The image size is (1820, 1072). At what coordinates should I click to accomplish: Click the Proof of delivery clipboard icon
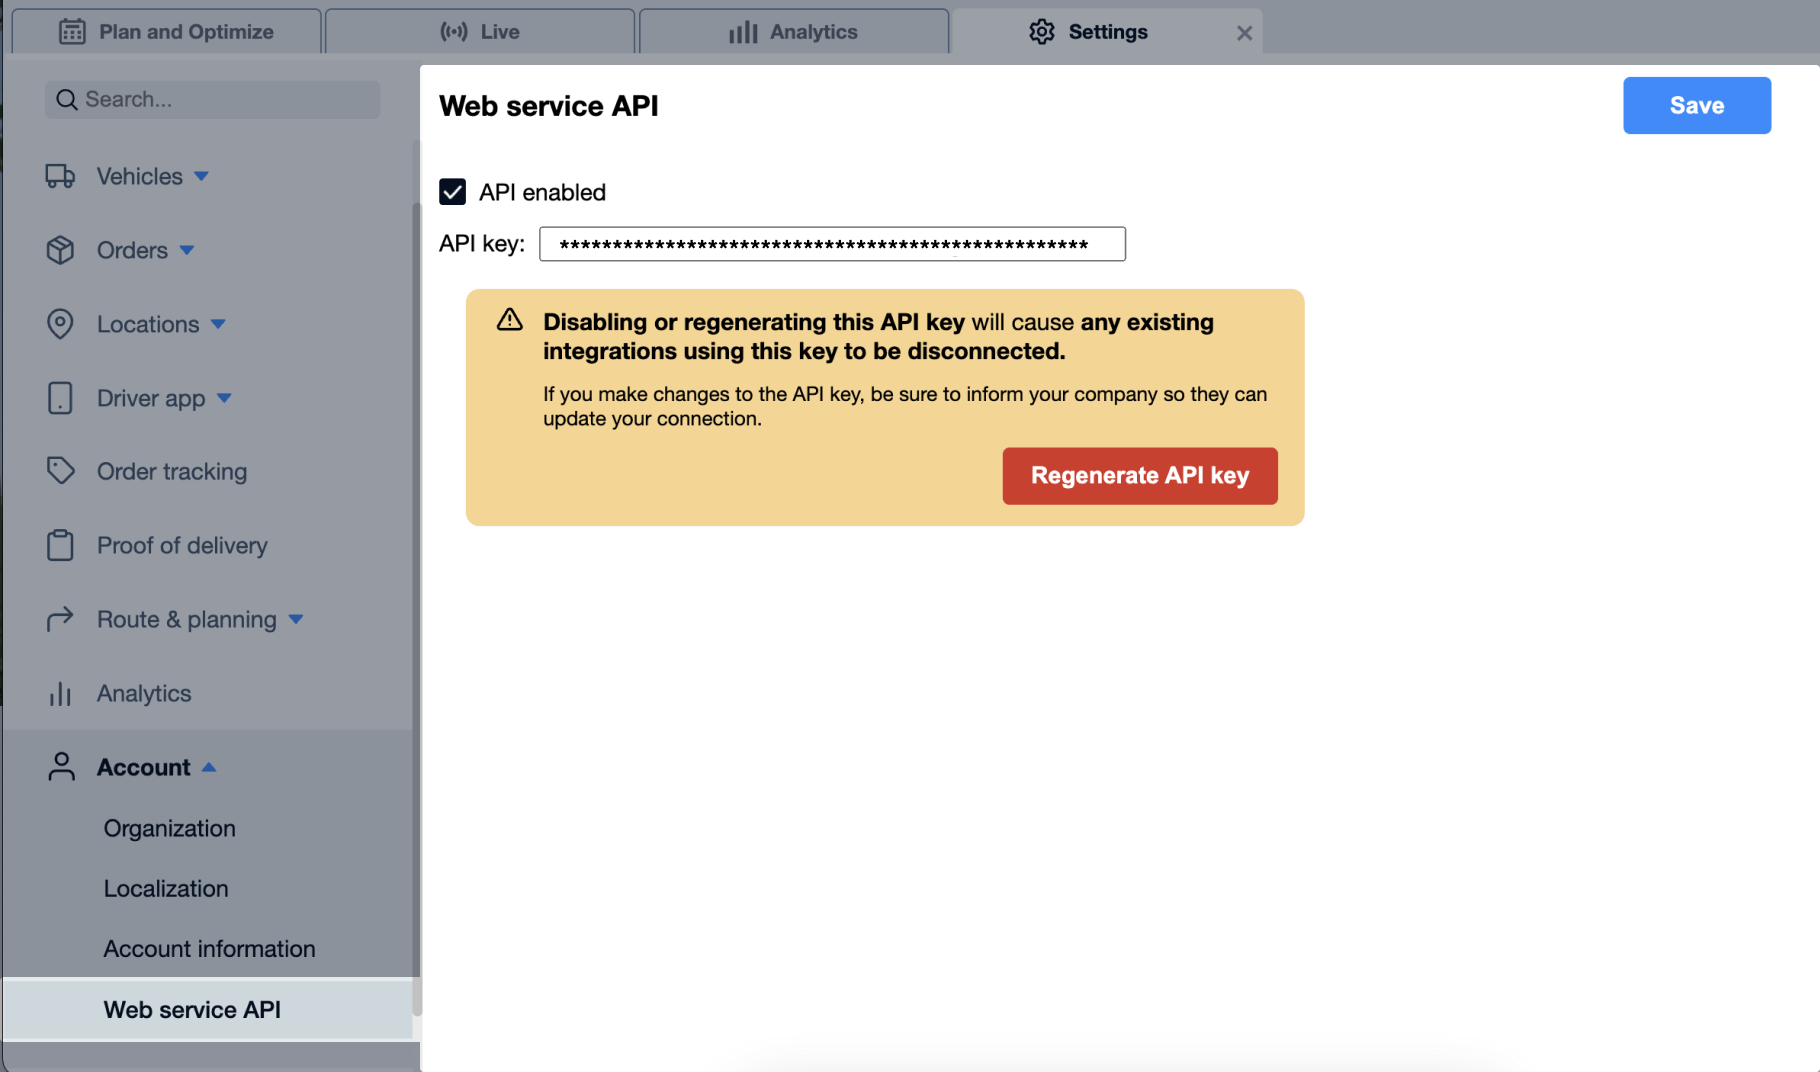tap(61, 545)
